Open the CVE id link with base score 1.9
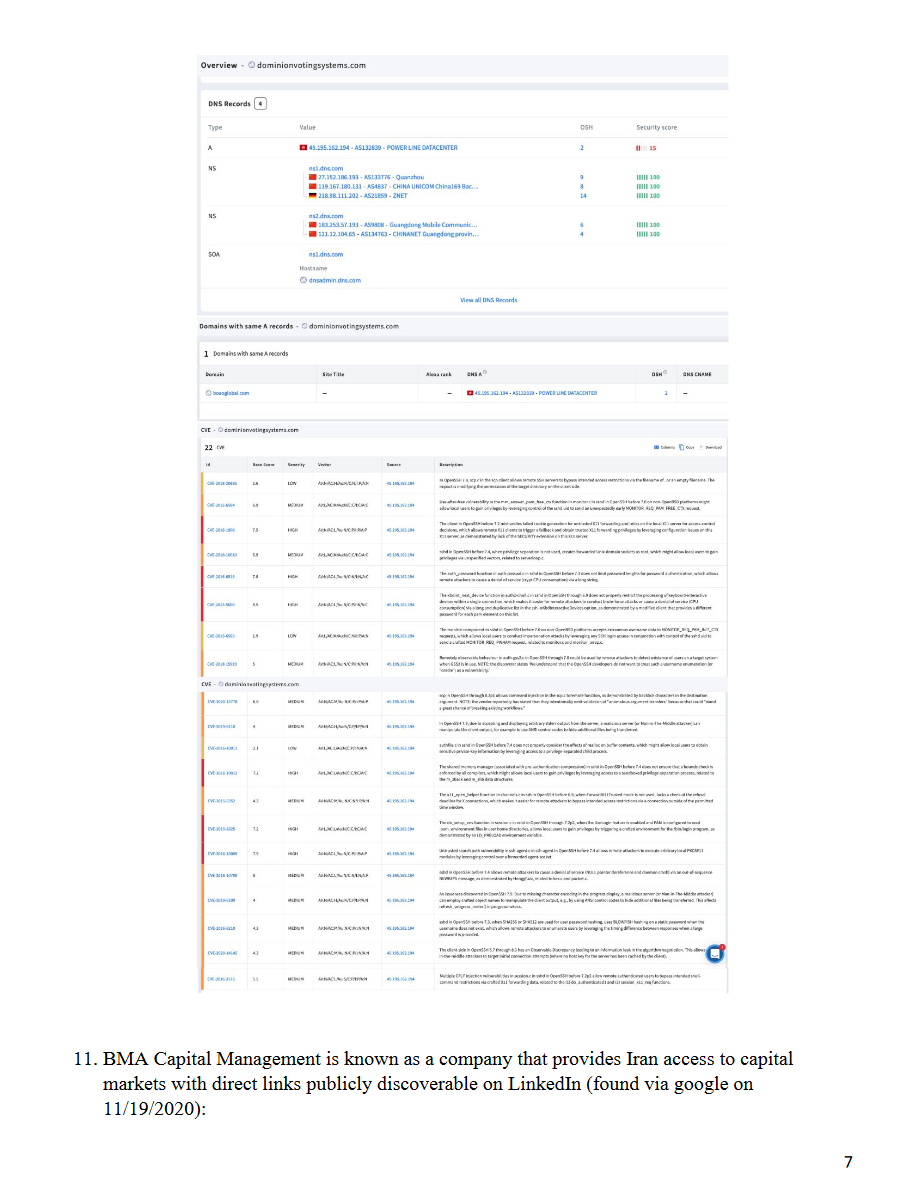Viewport: 914px width, 1179px height. point(221,636)
